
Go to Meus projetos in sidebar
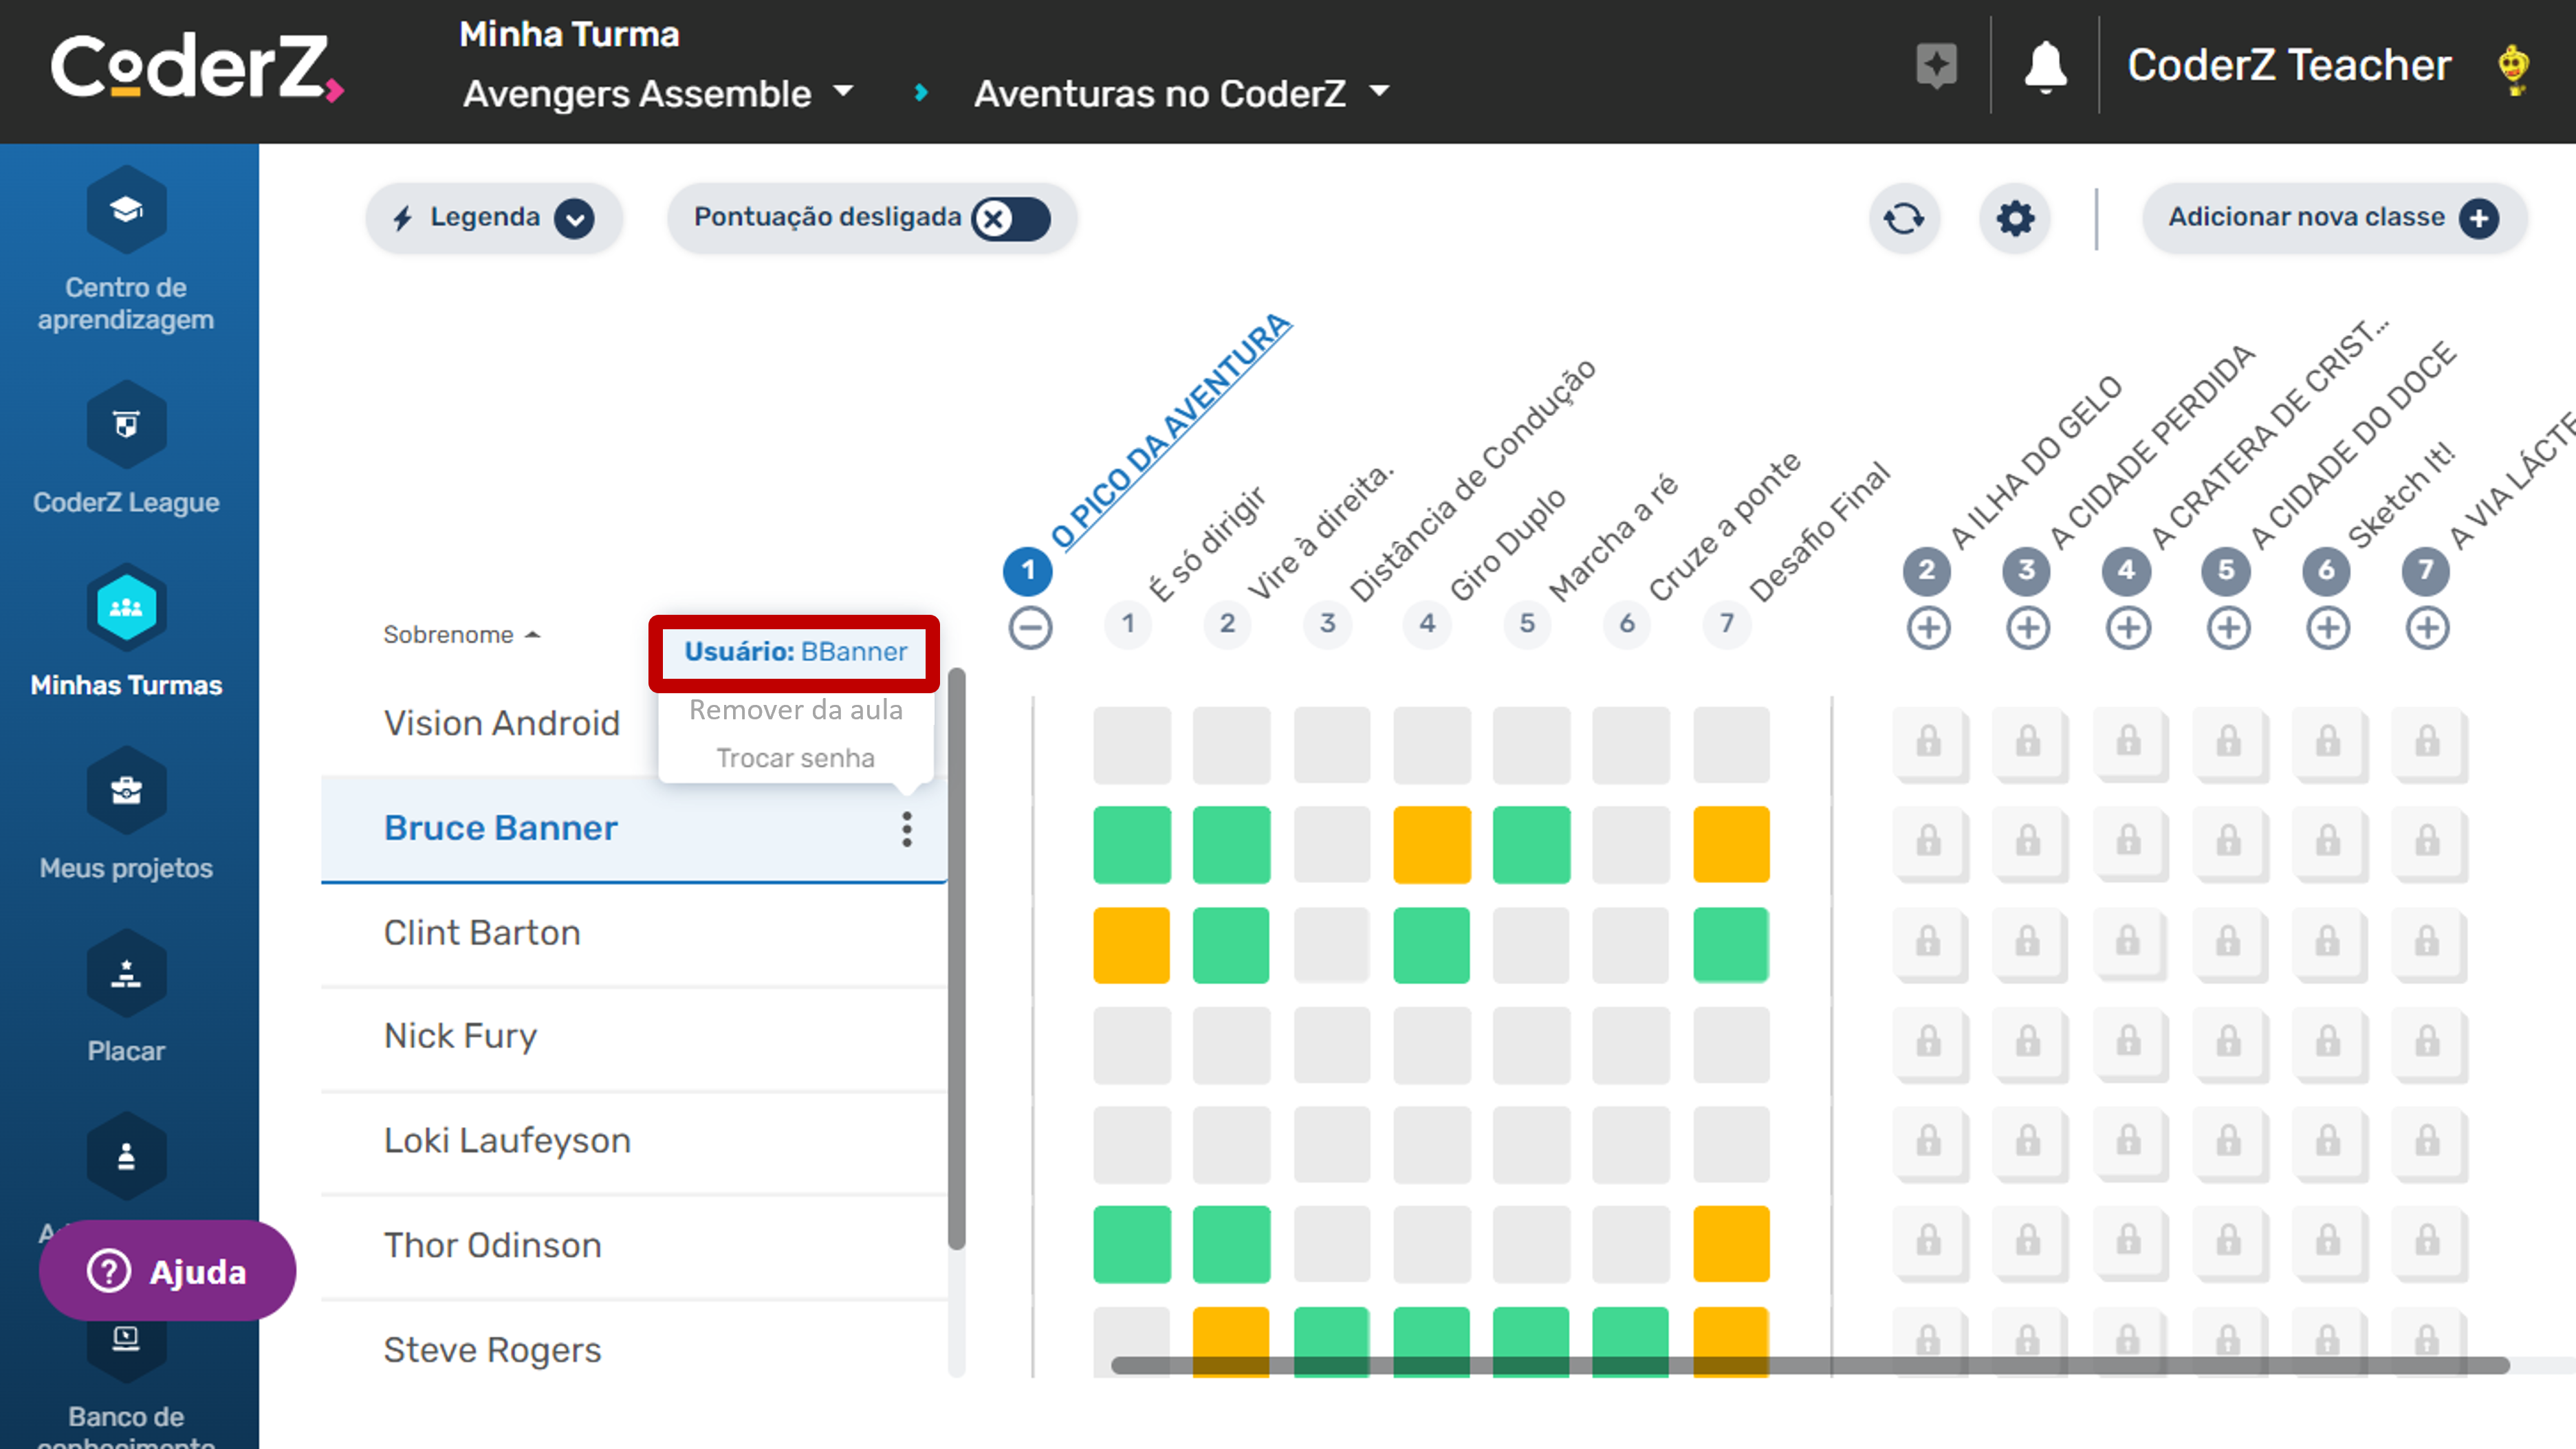coord(126,791)
